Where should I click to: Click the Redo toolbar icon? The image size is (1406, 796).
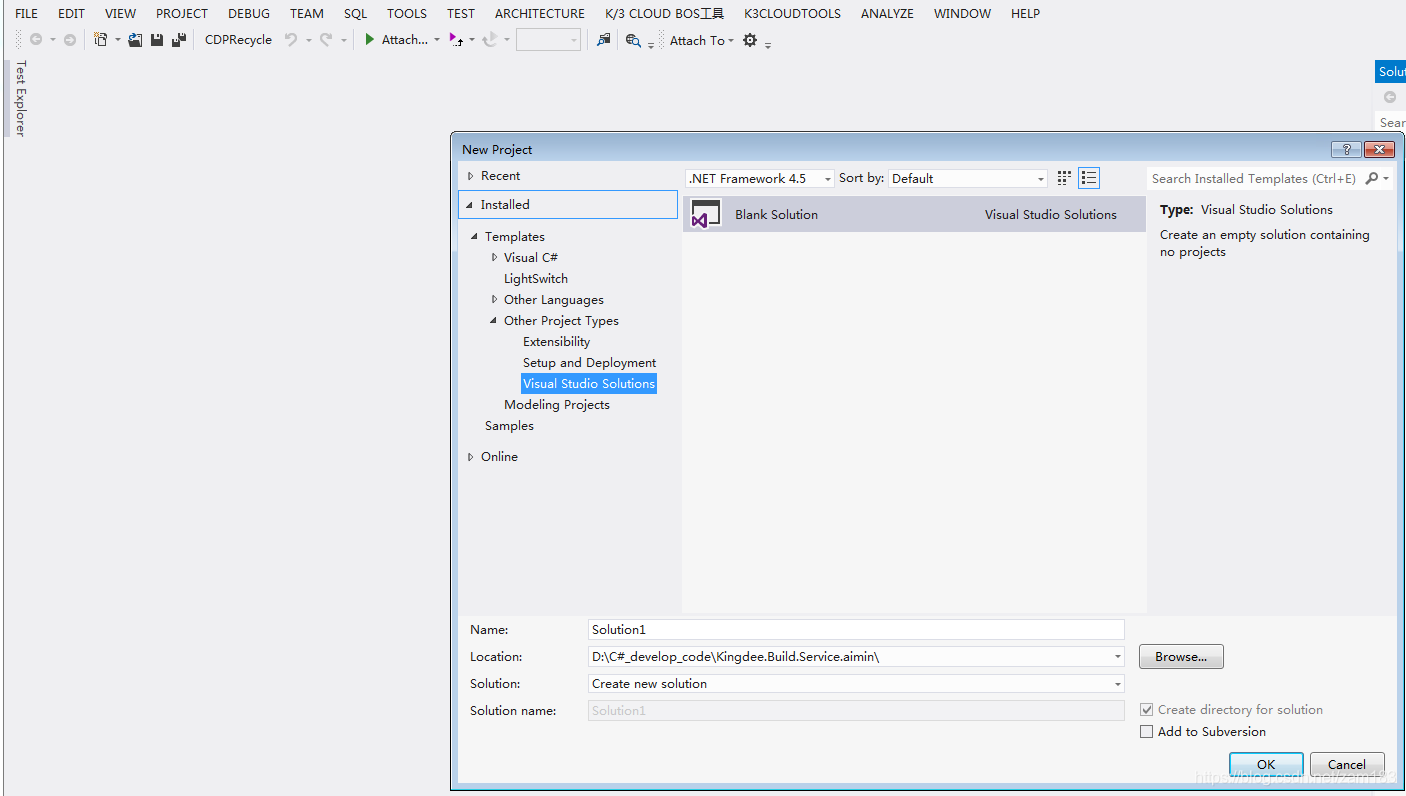point(326,40)
